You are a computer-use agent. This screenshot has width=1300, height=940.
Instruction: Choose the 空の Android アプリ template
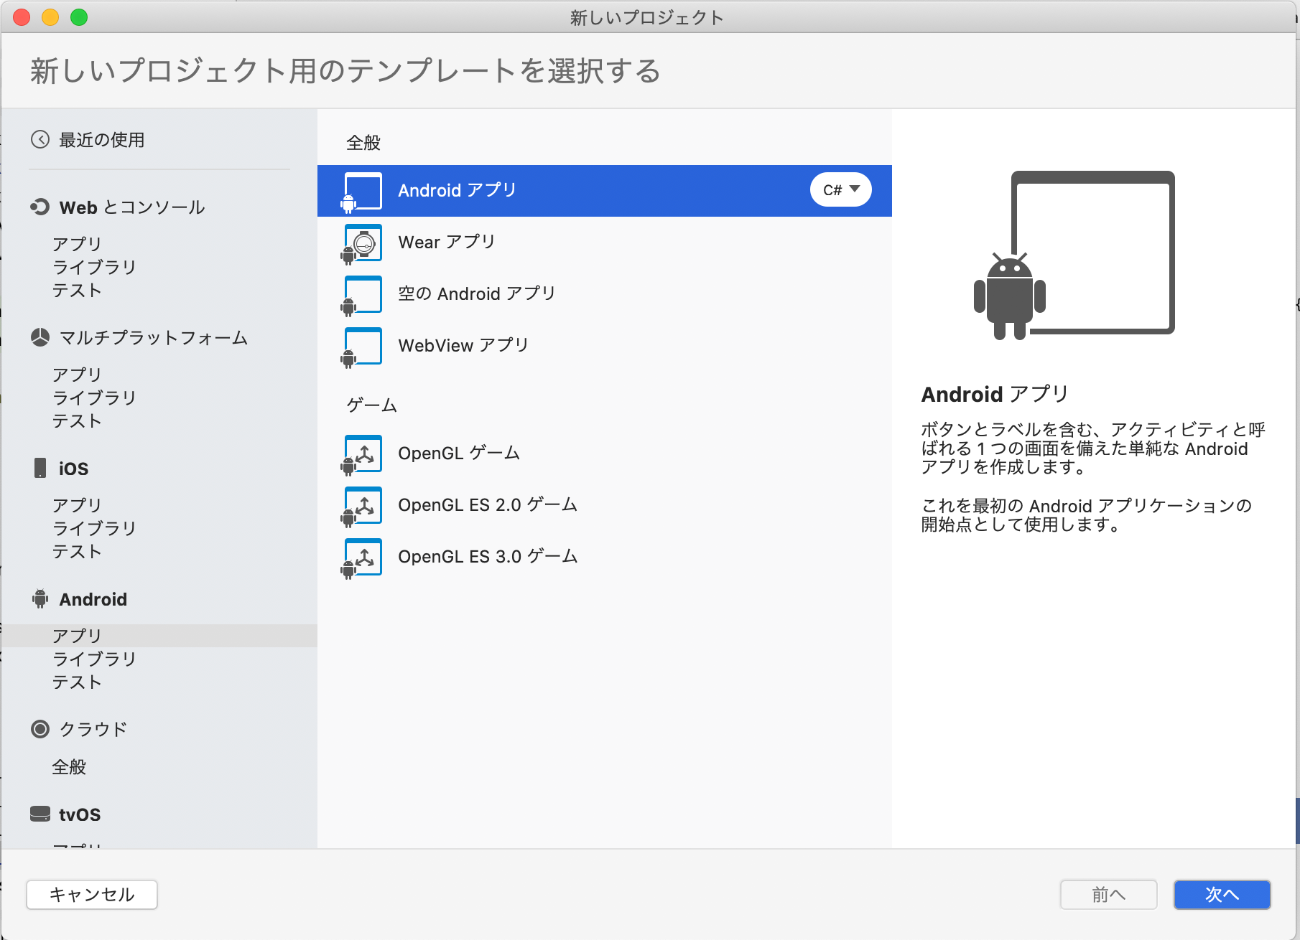point(604,294)
